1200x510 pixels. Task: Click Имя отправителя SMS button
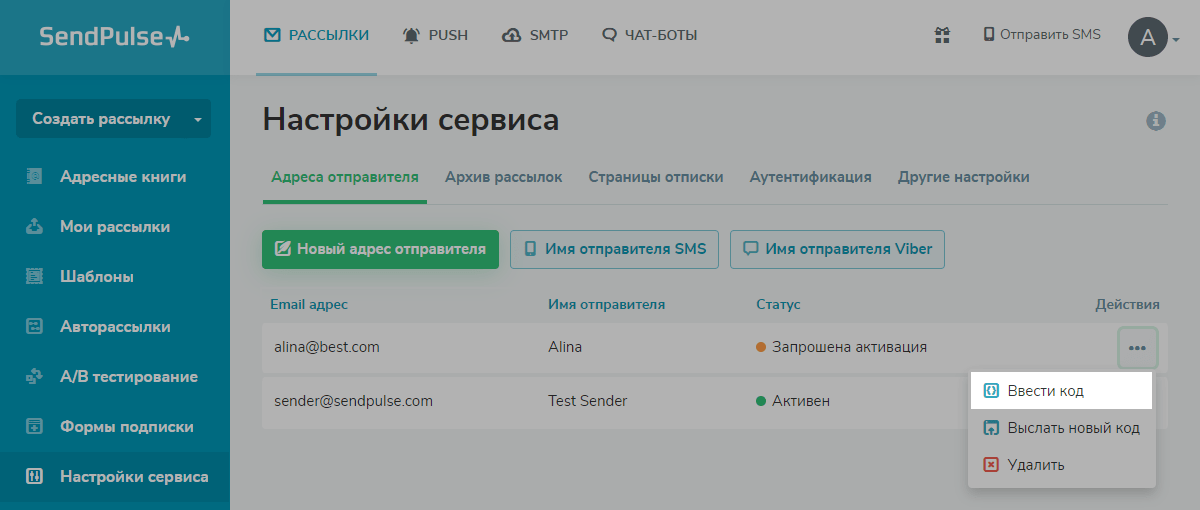point(615,249)
